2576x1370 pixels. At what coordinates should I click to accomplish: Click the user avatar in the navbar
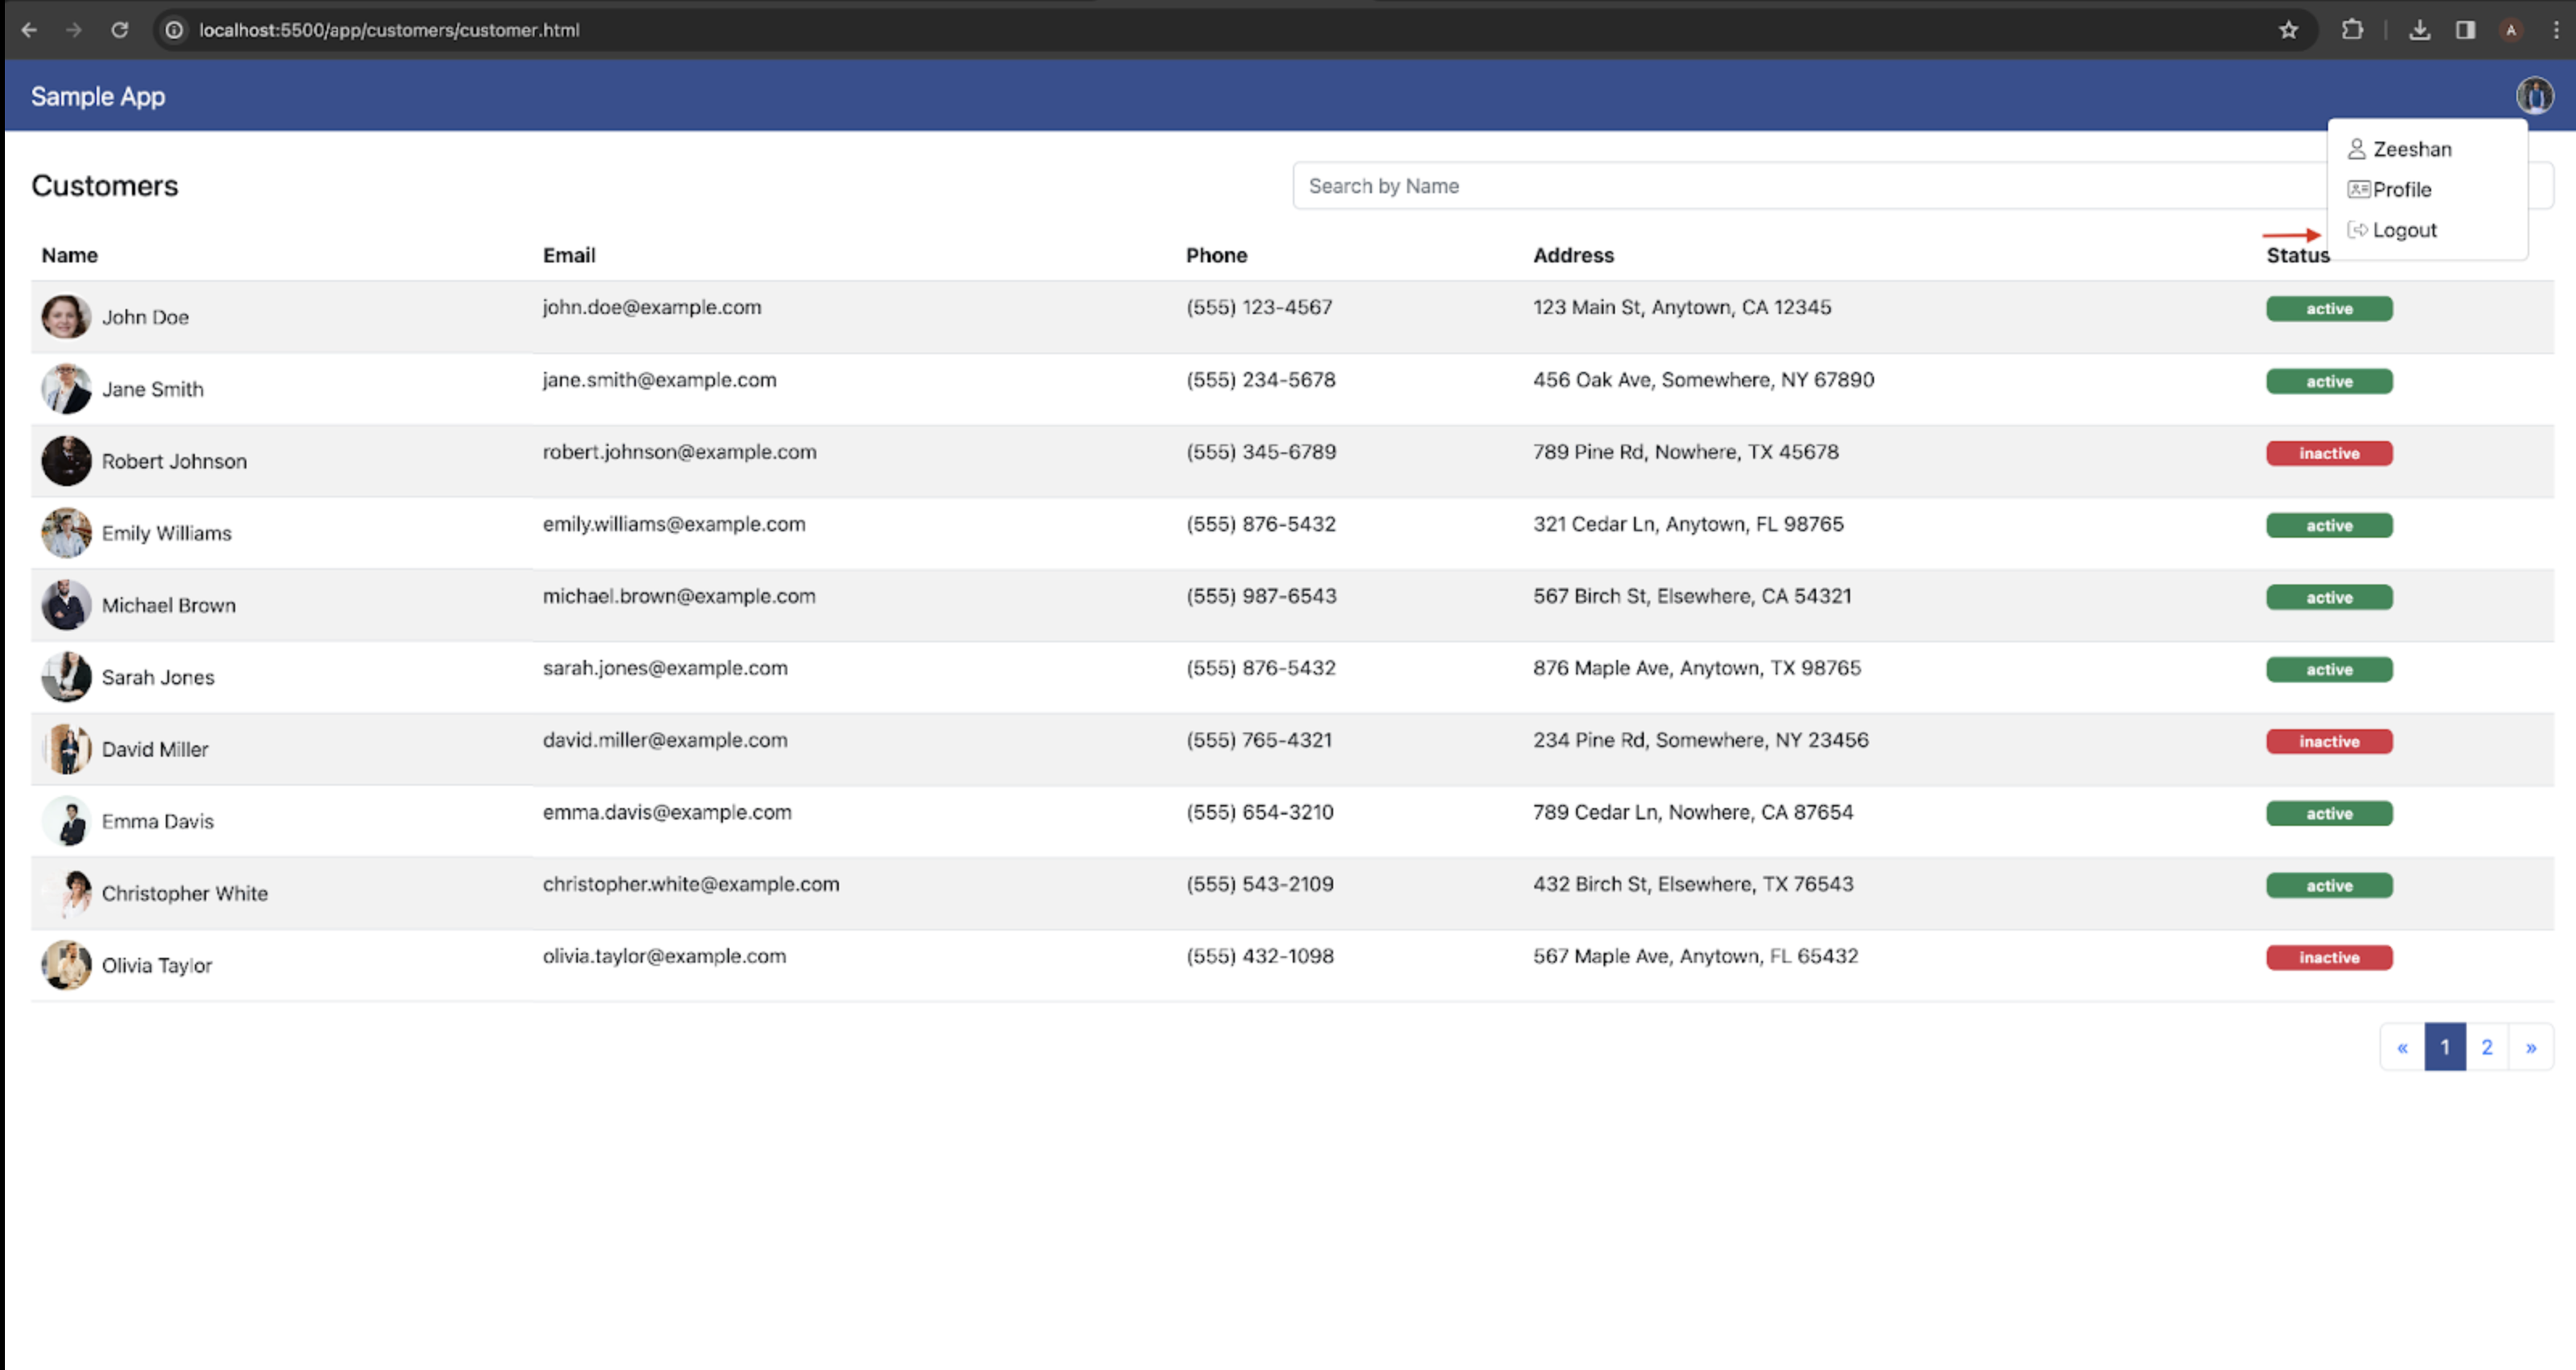(2534, 96)
